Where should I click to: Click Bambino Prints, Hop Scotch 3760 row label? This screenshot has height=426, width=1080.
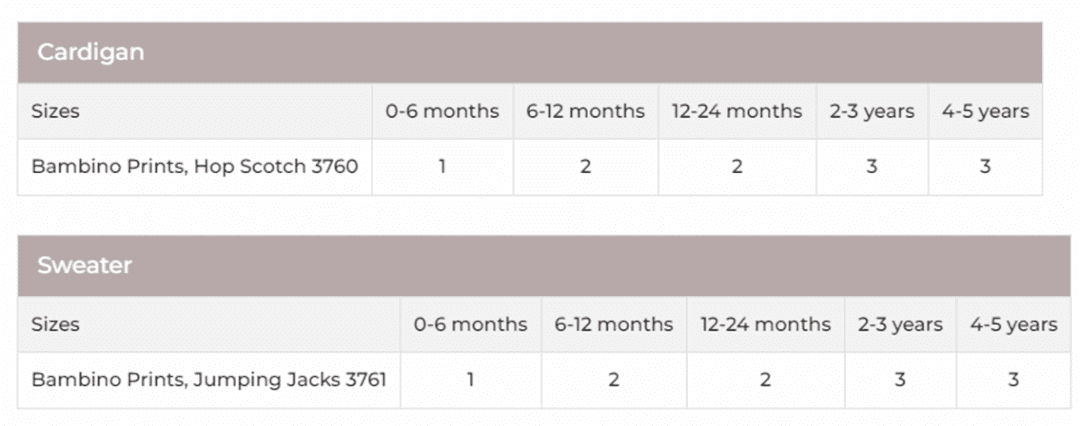pos(194,166)
